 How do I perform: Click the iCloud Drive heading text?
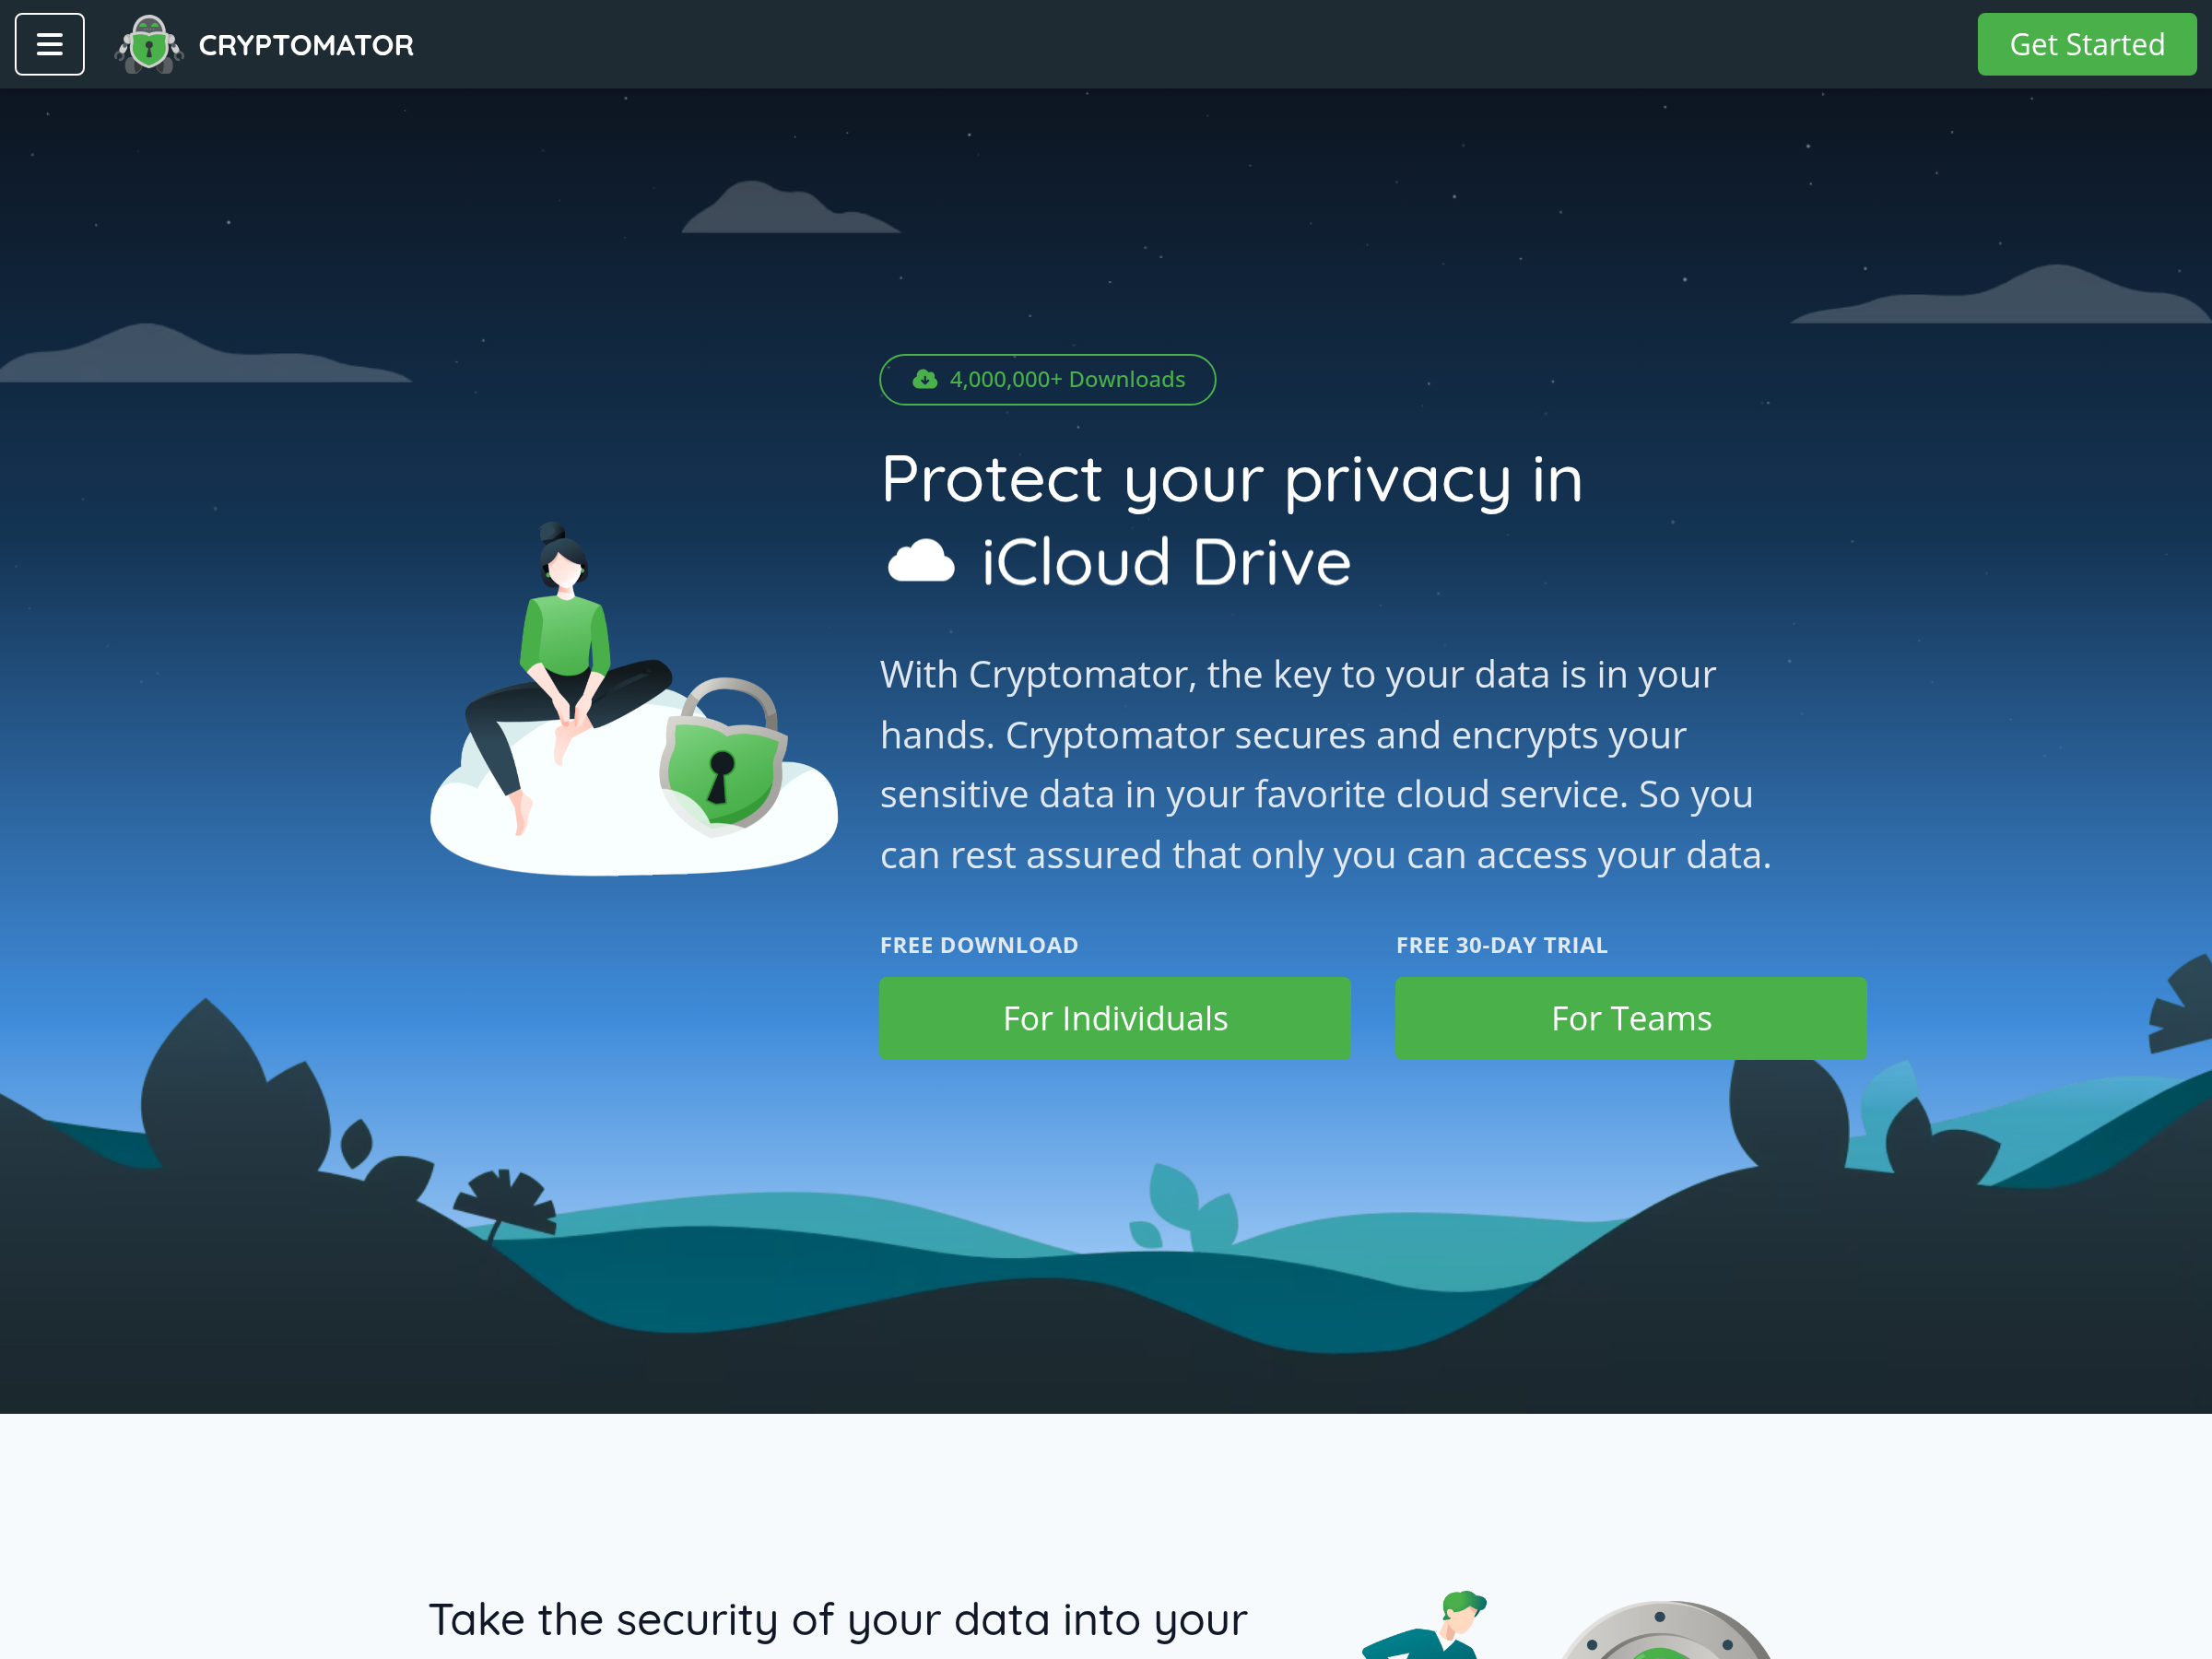pyautogui.click(x=1165, y=562)
